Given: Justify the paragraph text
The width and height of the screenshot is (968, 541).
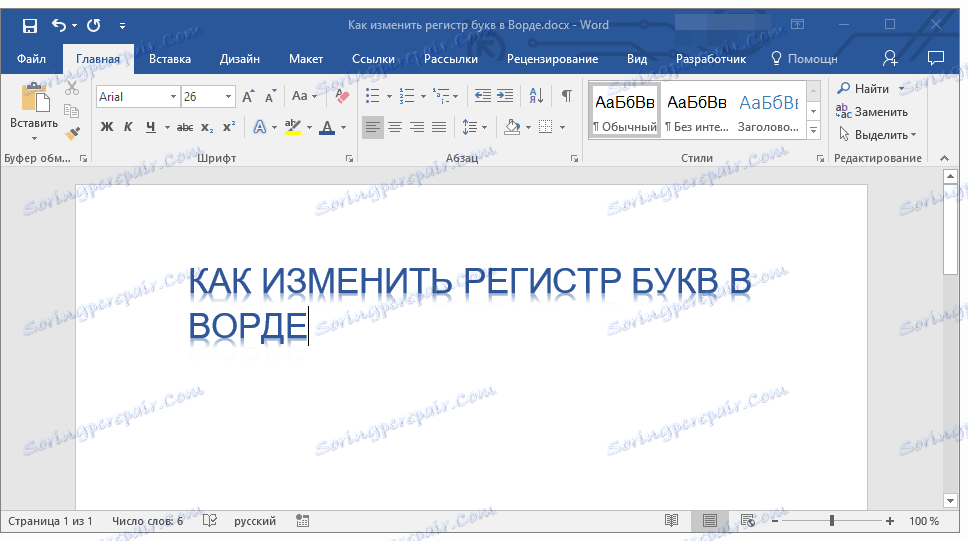Looking at the screenshot, I should 439,127.
